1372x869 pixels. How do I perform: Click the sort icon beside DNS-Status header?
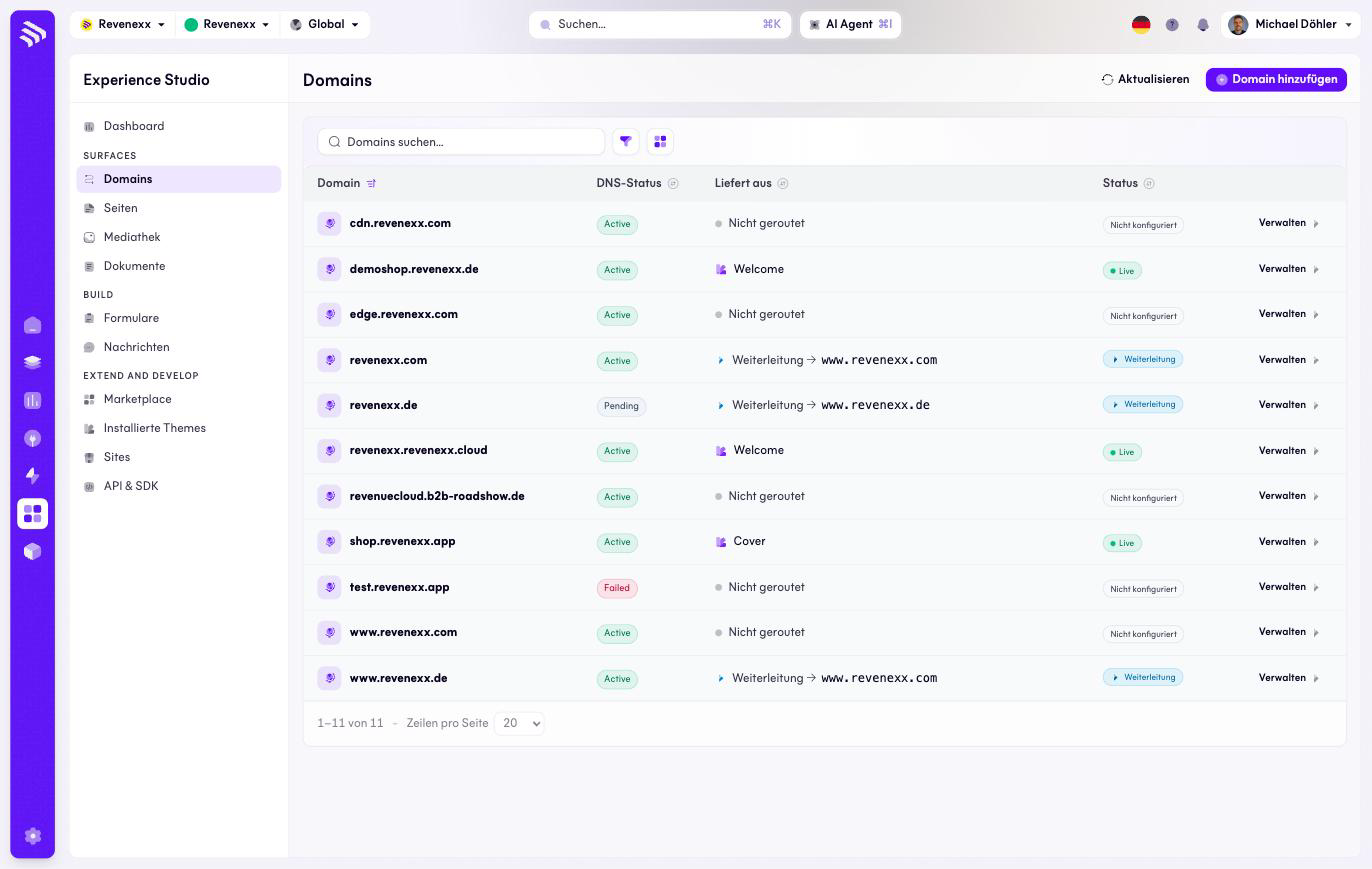point(673,184)
